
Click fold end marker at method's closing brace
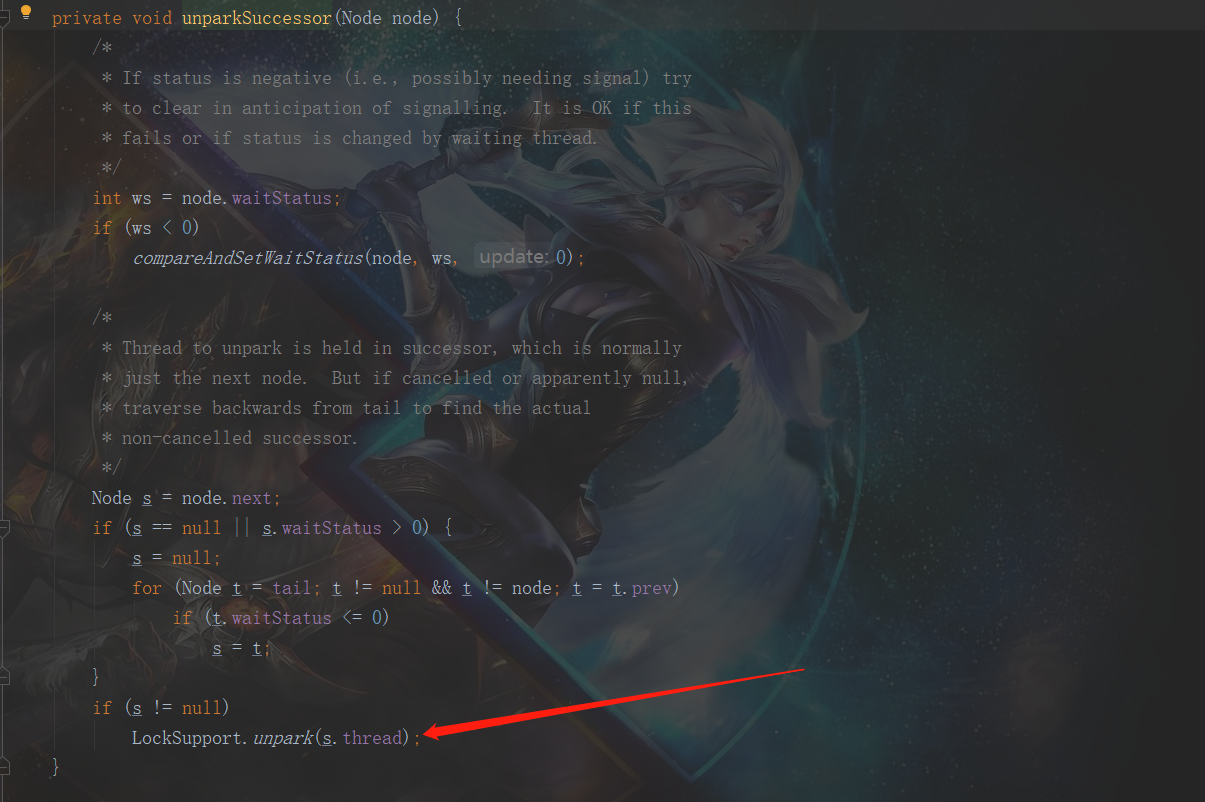point(5,768)
